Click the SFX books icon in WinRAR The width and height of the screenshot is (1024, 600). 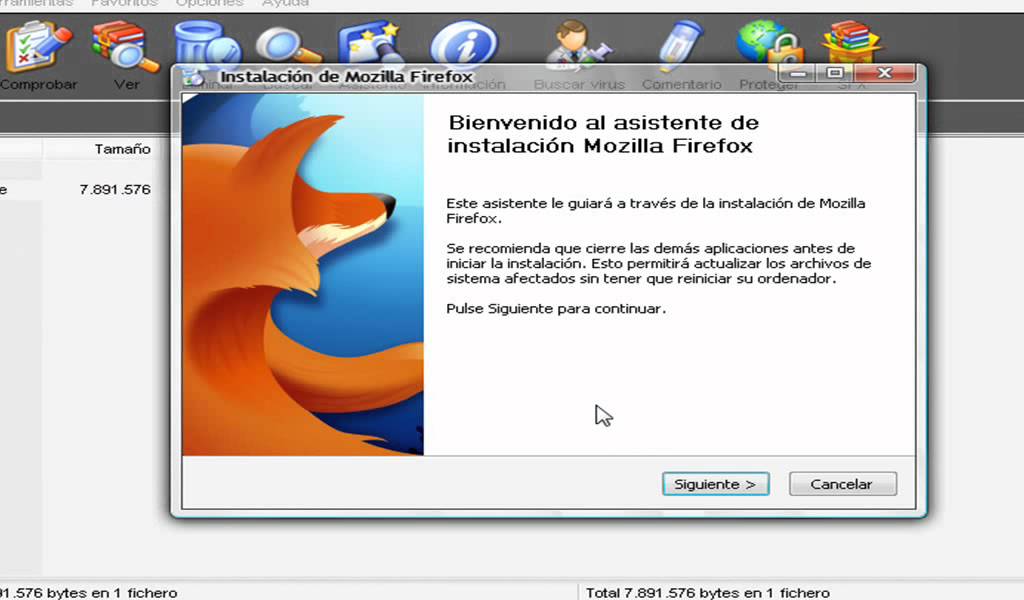point(852,42)
